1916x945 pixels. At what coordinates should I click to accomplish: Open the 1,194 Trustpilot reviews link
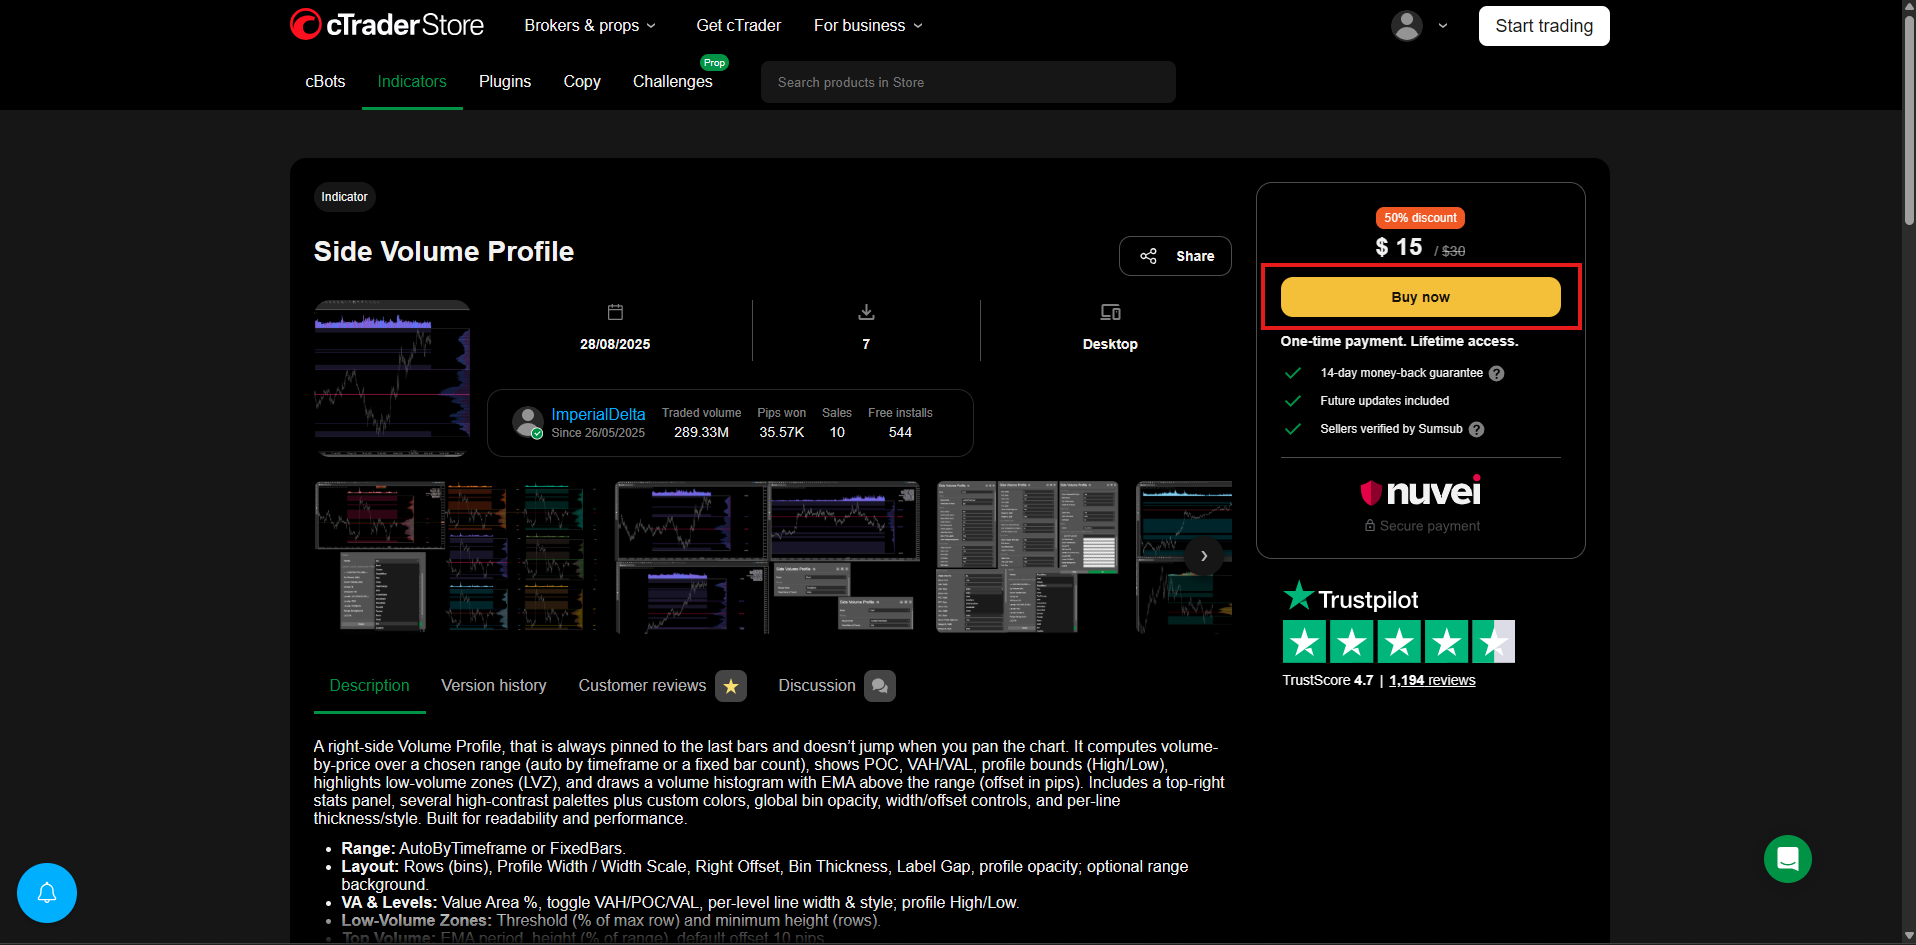click(x=1431, y=680)
